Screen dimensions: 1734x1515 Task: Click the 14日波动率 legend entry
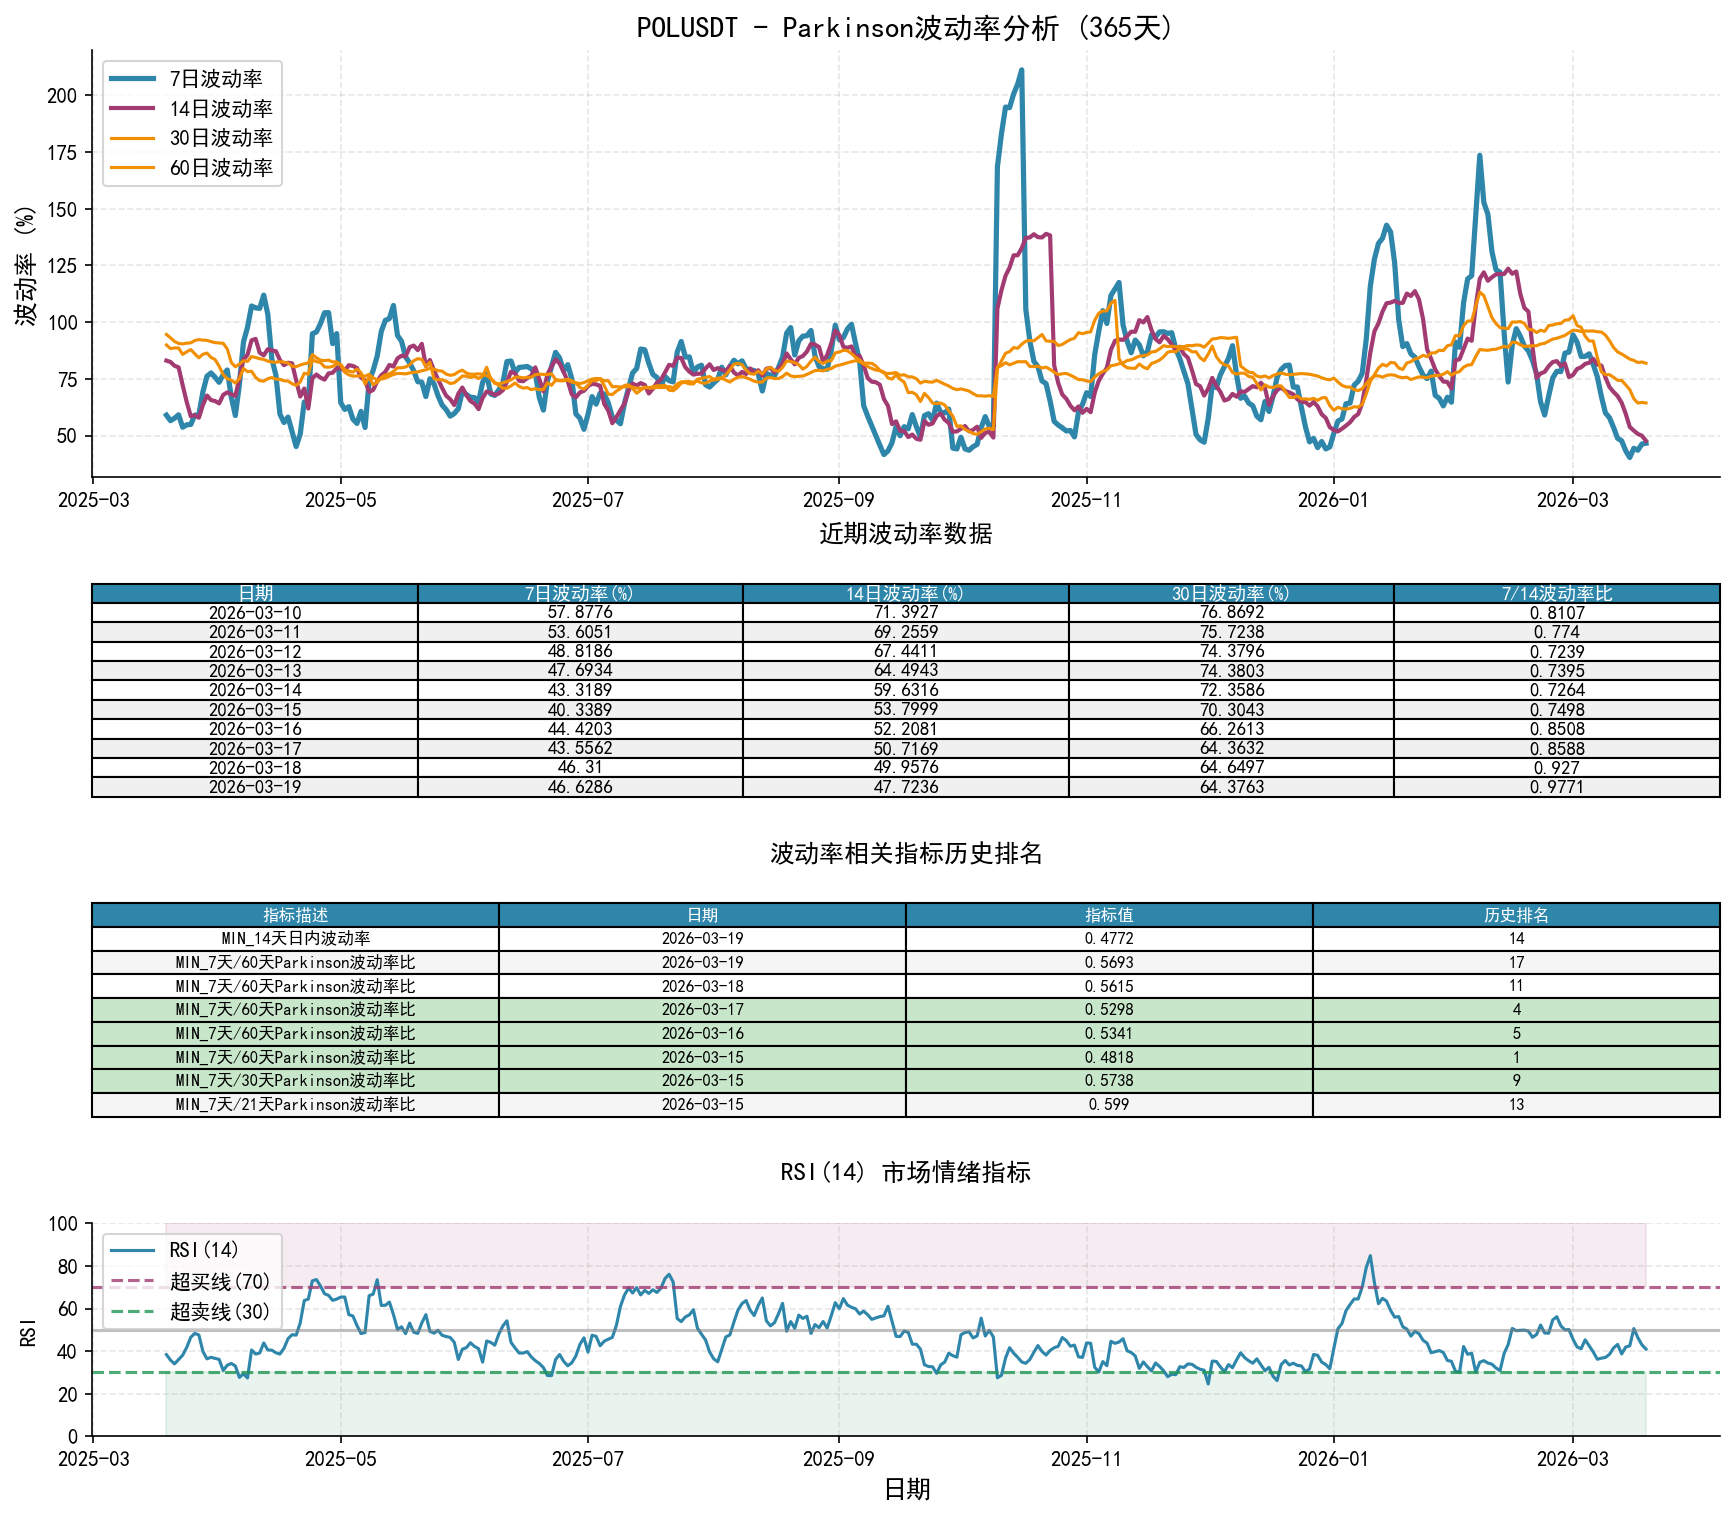(220, 109)
